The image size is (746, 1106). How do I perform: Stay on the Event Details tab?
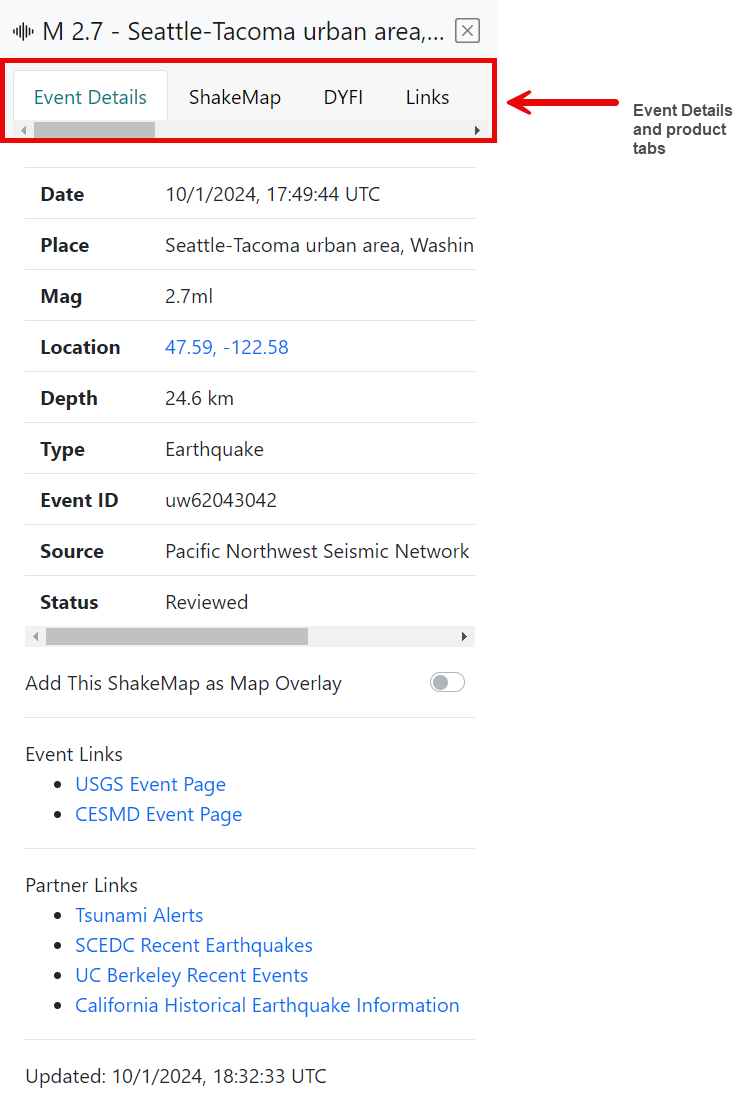[x=89, y=97]
